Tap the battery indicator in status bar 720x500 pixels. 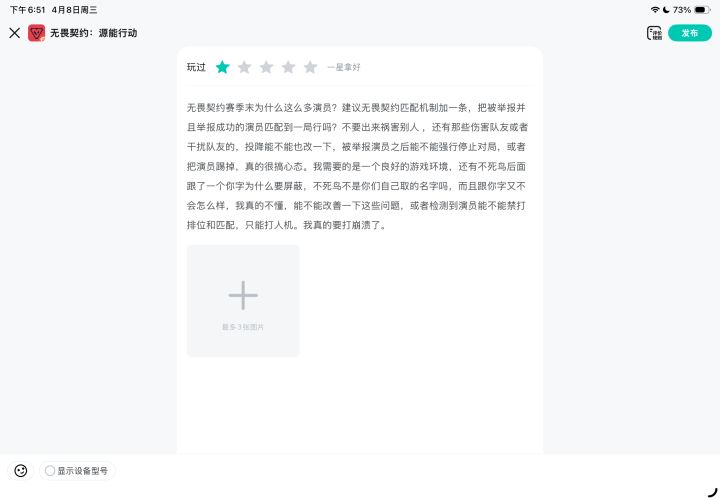(x=702, y=10)
